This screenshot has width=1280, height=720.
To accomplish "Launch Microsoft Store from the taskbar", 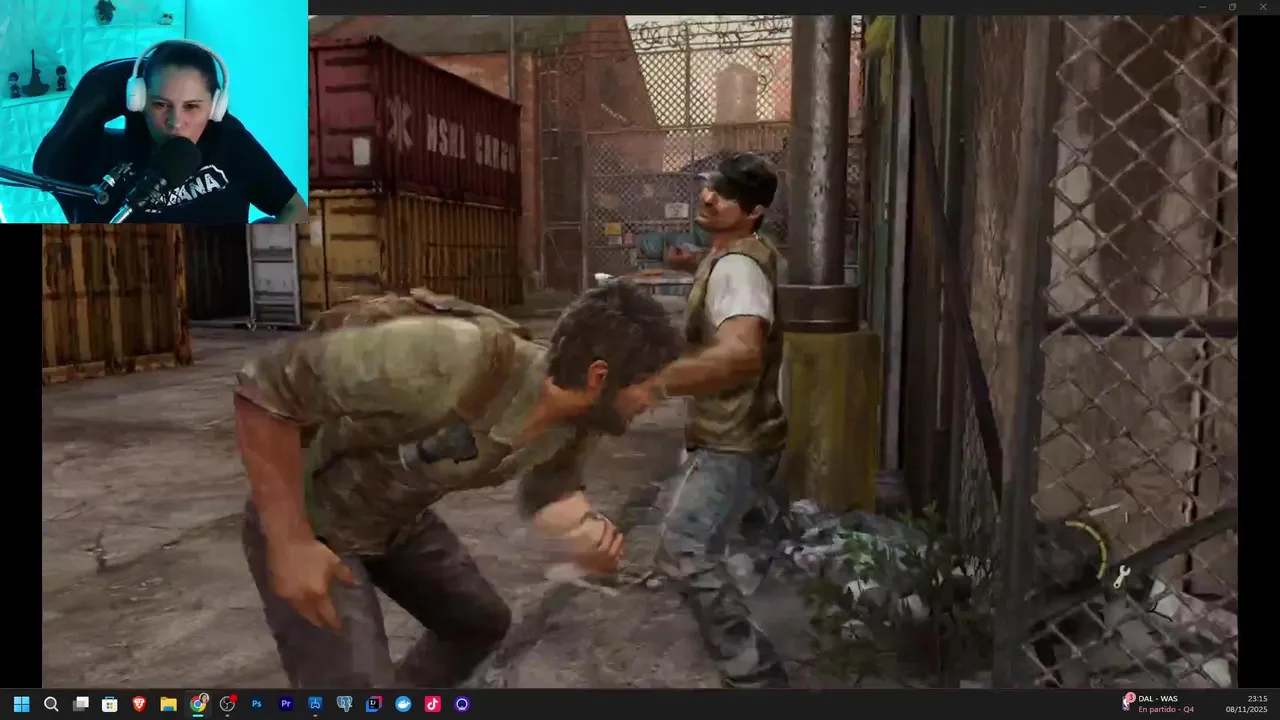I will pos(110,704).
